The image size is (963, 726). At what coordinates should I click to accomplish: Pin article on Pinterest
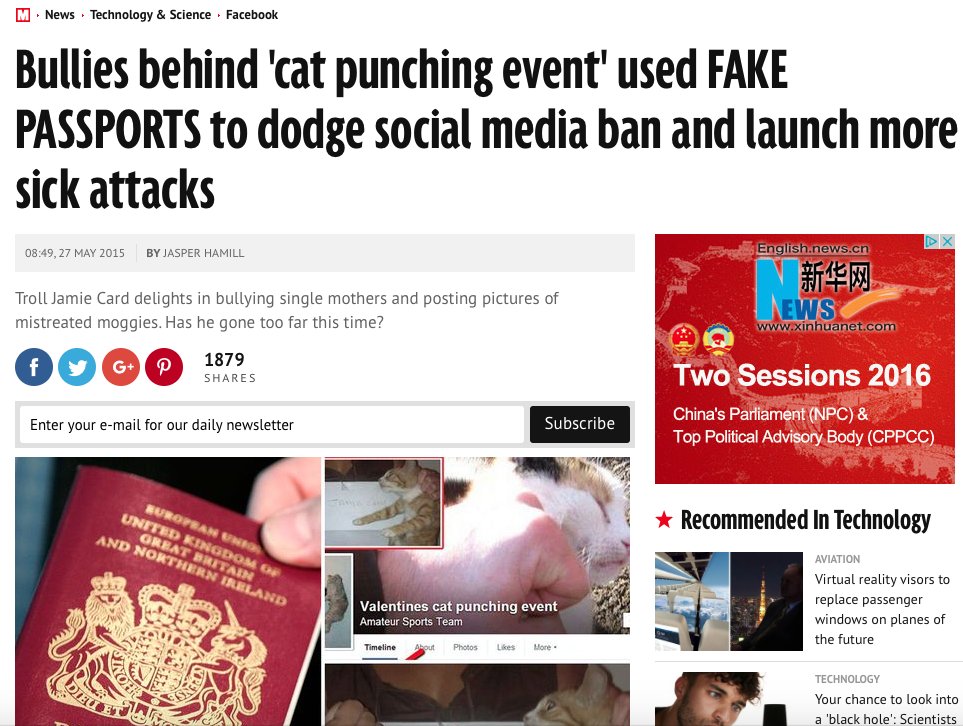[x=164, y=367]
